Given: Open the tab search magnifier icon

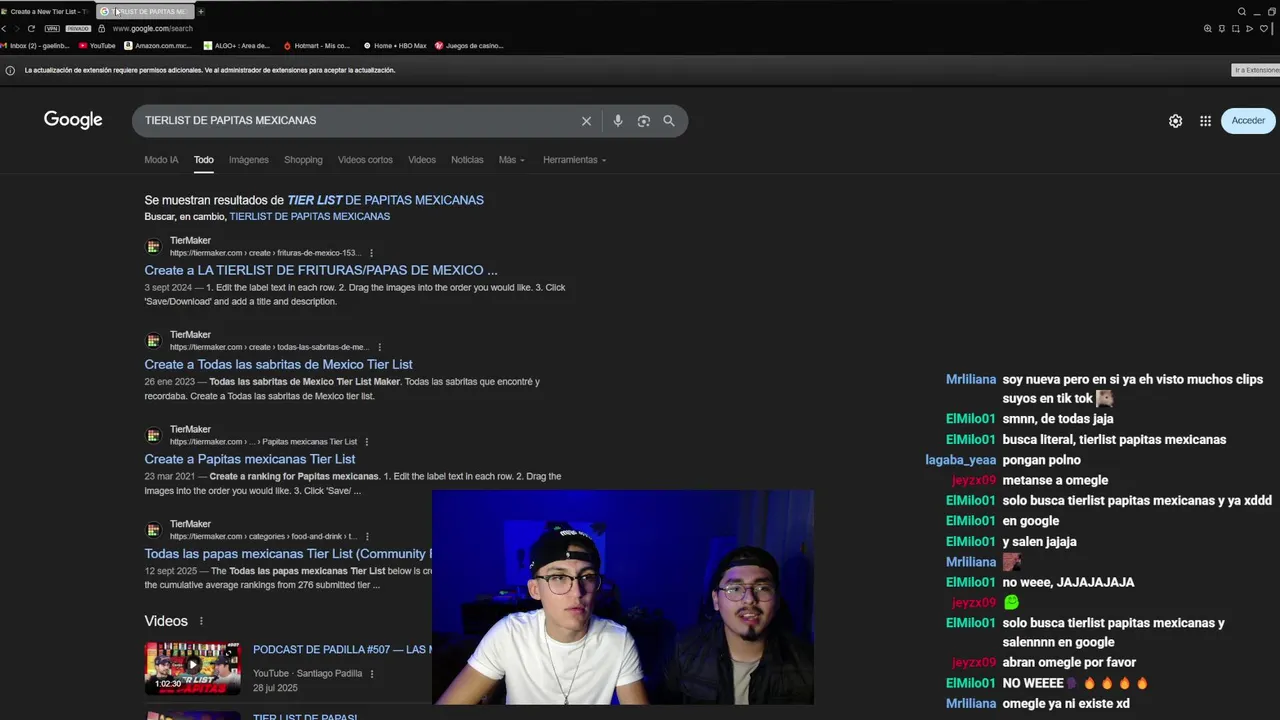Looking at the screenshot, I should [x=1242, y=12].
